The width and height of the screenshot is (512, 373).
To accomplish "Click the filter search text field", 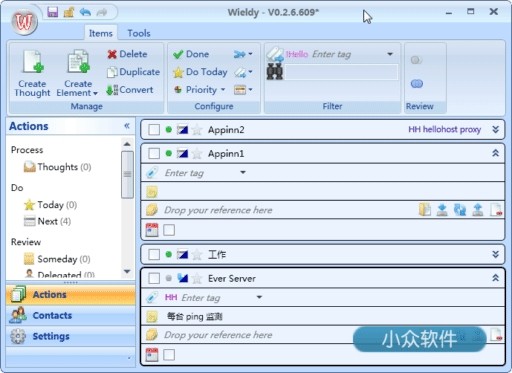I will [x=341, y=72].
